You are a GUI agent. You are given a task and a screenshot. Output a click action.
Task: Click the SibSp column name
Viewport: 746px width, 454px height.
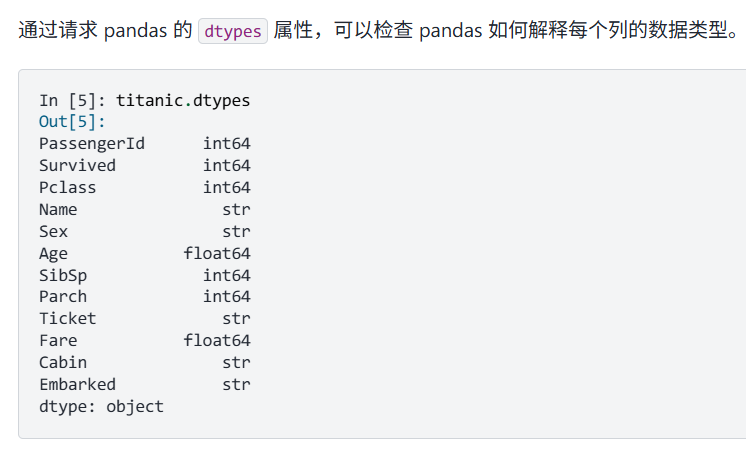pyautogui.click(x=63, y=276)
